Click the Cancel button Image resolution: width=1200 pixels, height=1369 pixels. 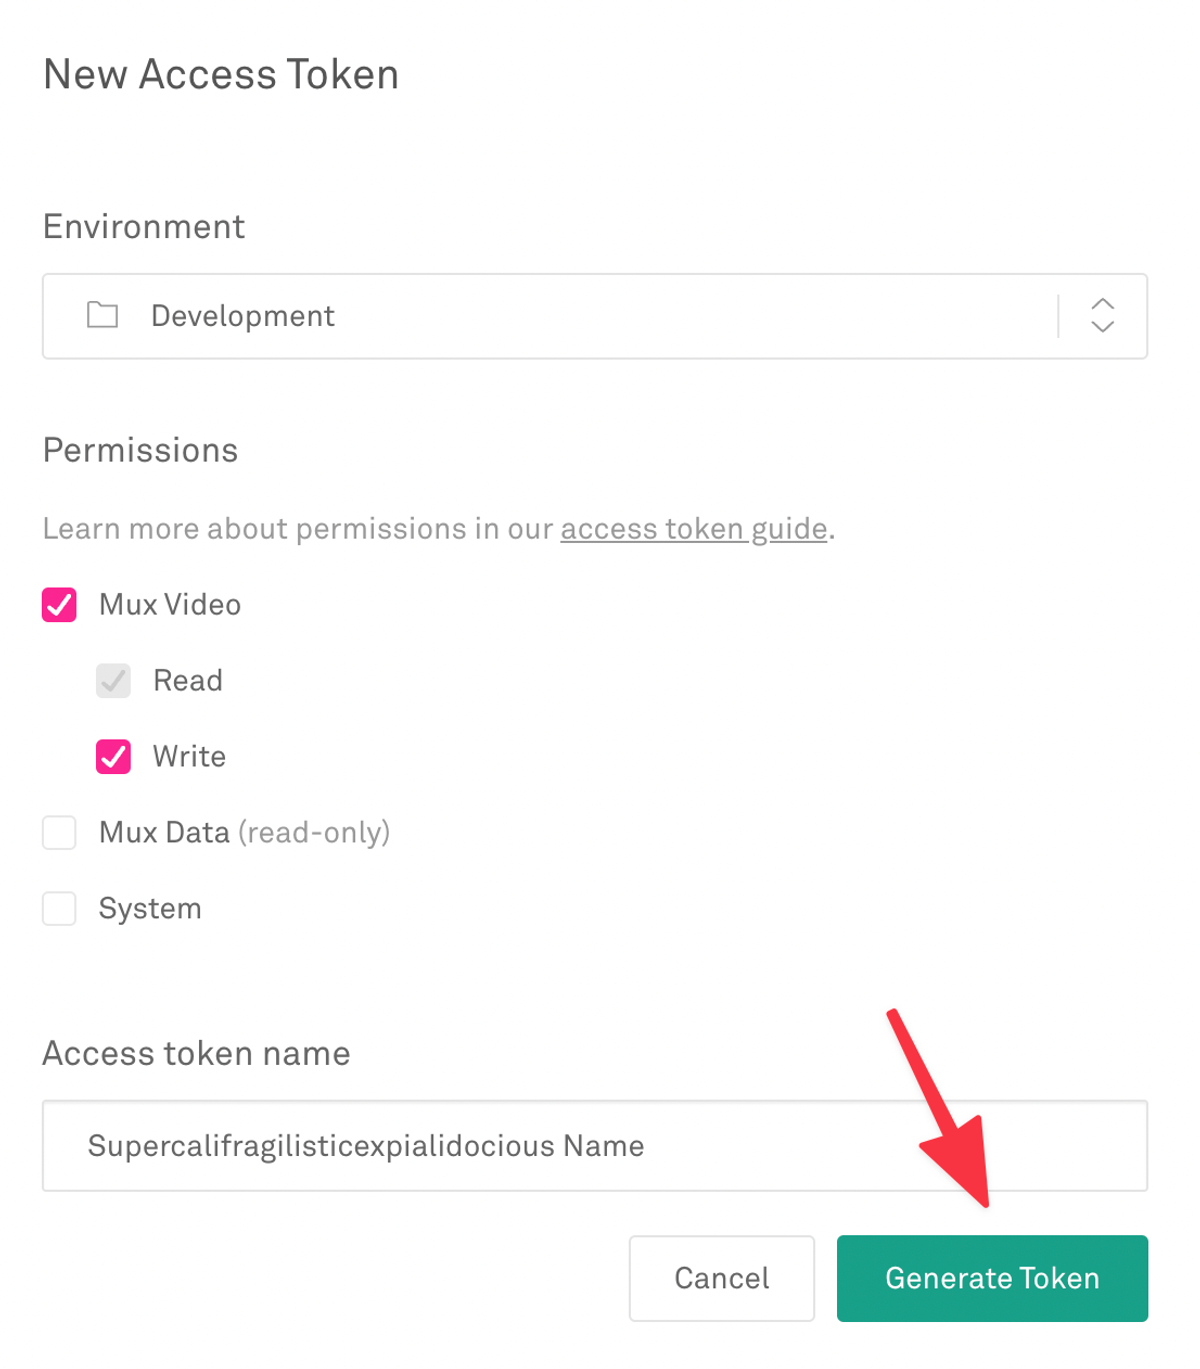(721, 1278)
